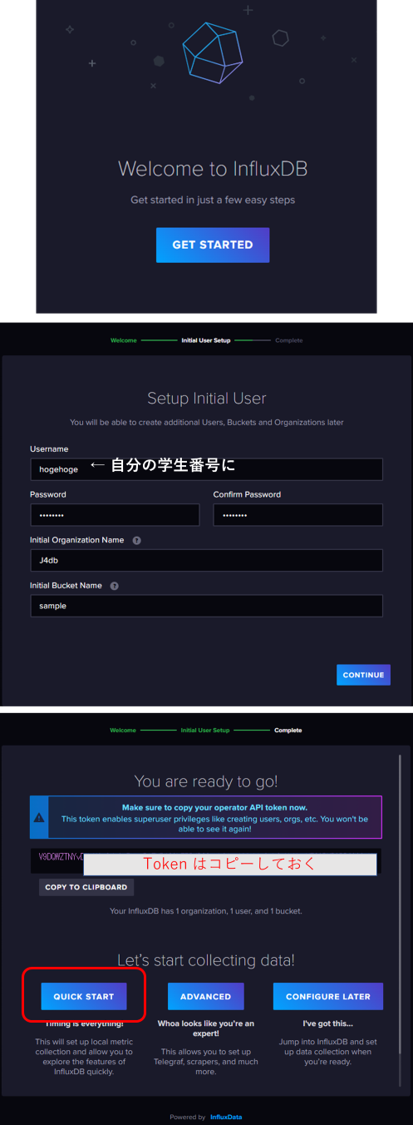The image size is (413, 1125).
Task: Click the warning triangle icon in the token alert
Action: [x=39, y=817]
